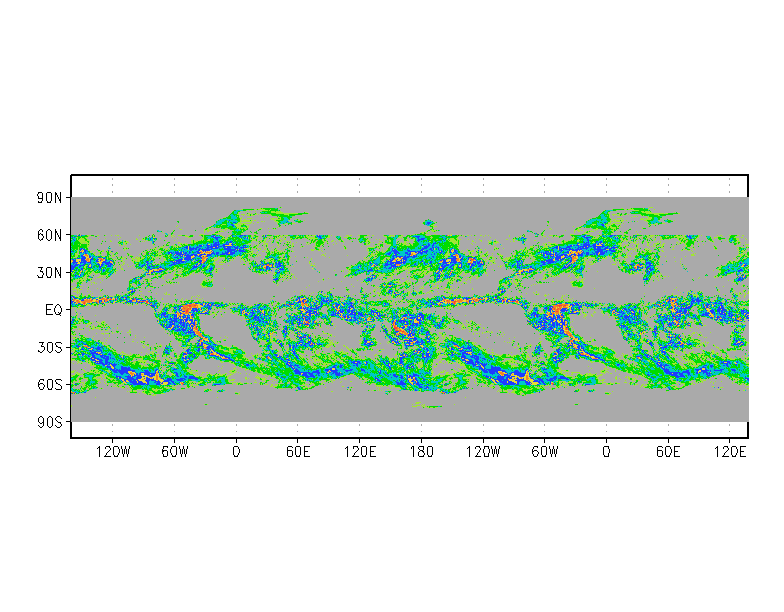Click the 180 longitude axis label

[421, 452]
